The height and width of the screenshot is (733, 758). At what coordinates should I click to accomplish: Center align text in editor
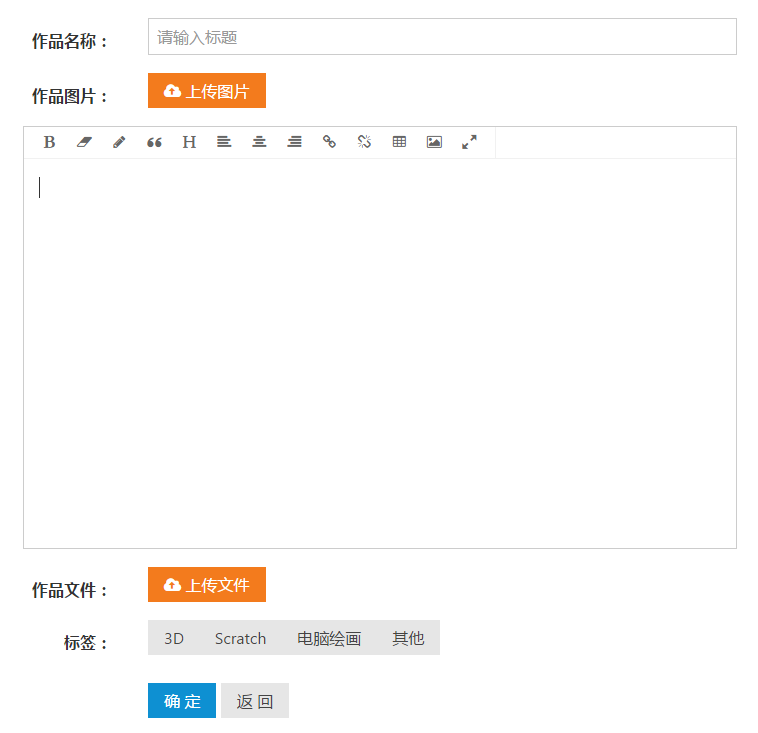point(259,142)
